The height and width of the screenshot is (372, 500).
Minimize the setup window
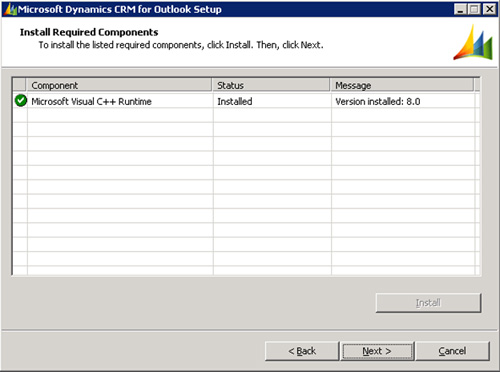click(x=460, y=9)
